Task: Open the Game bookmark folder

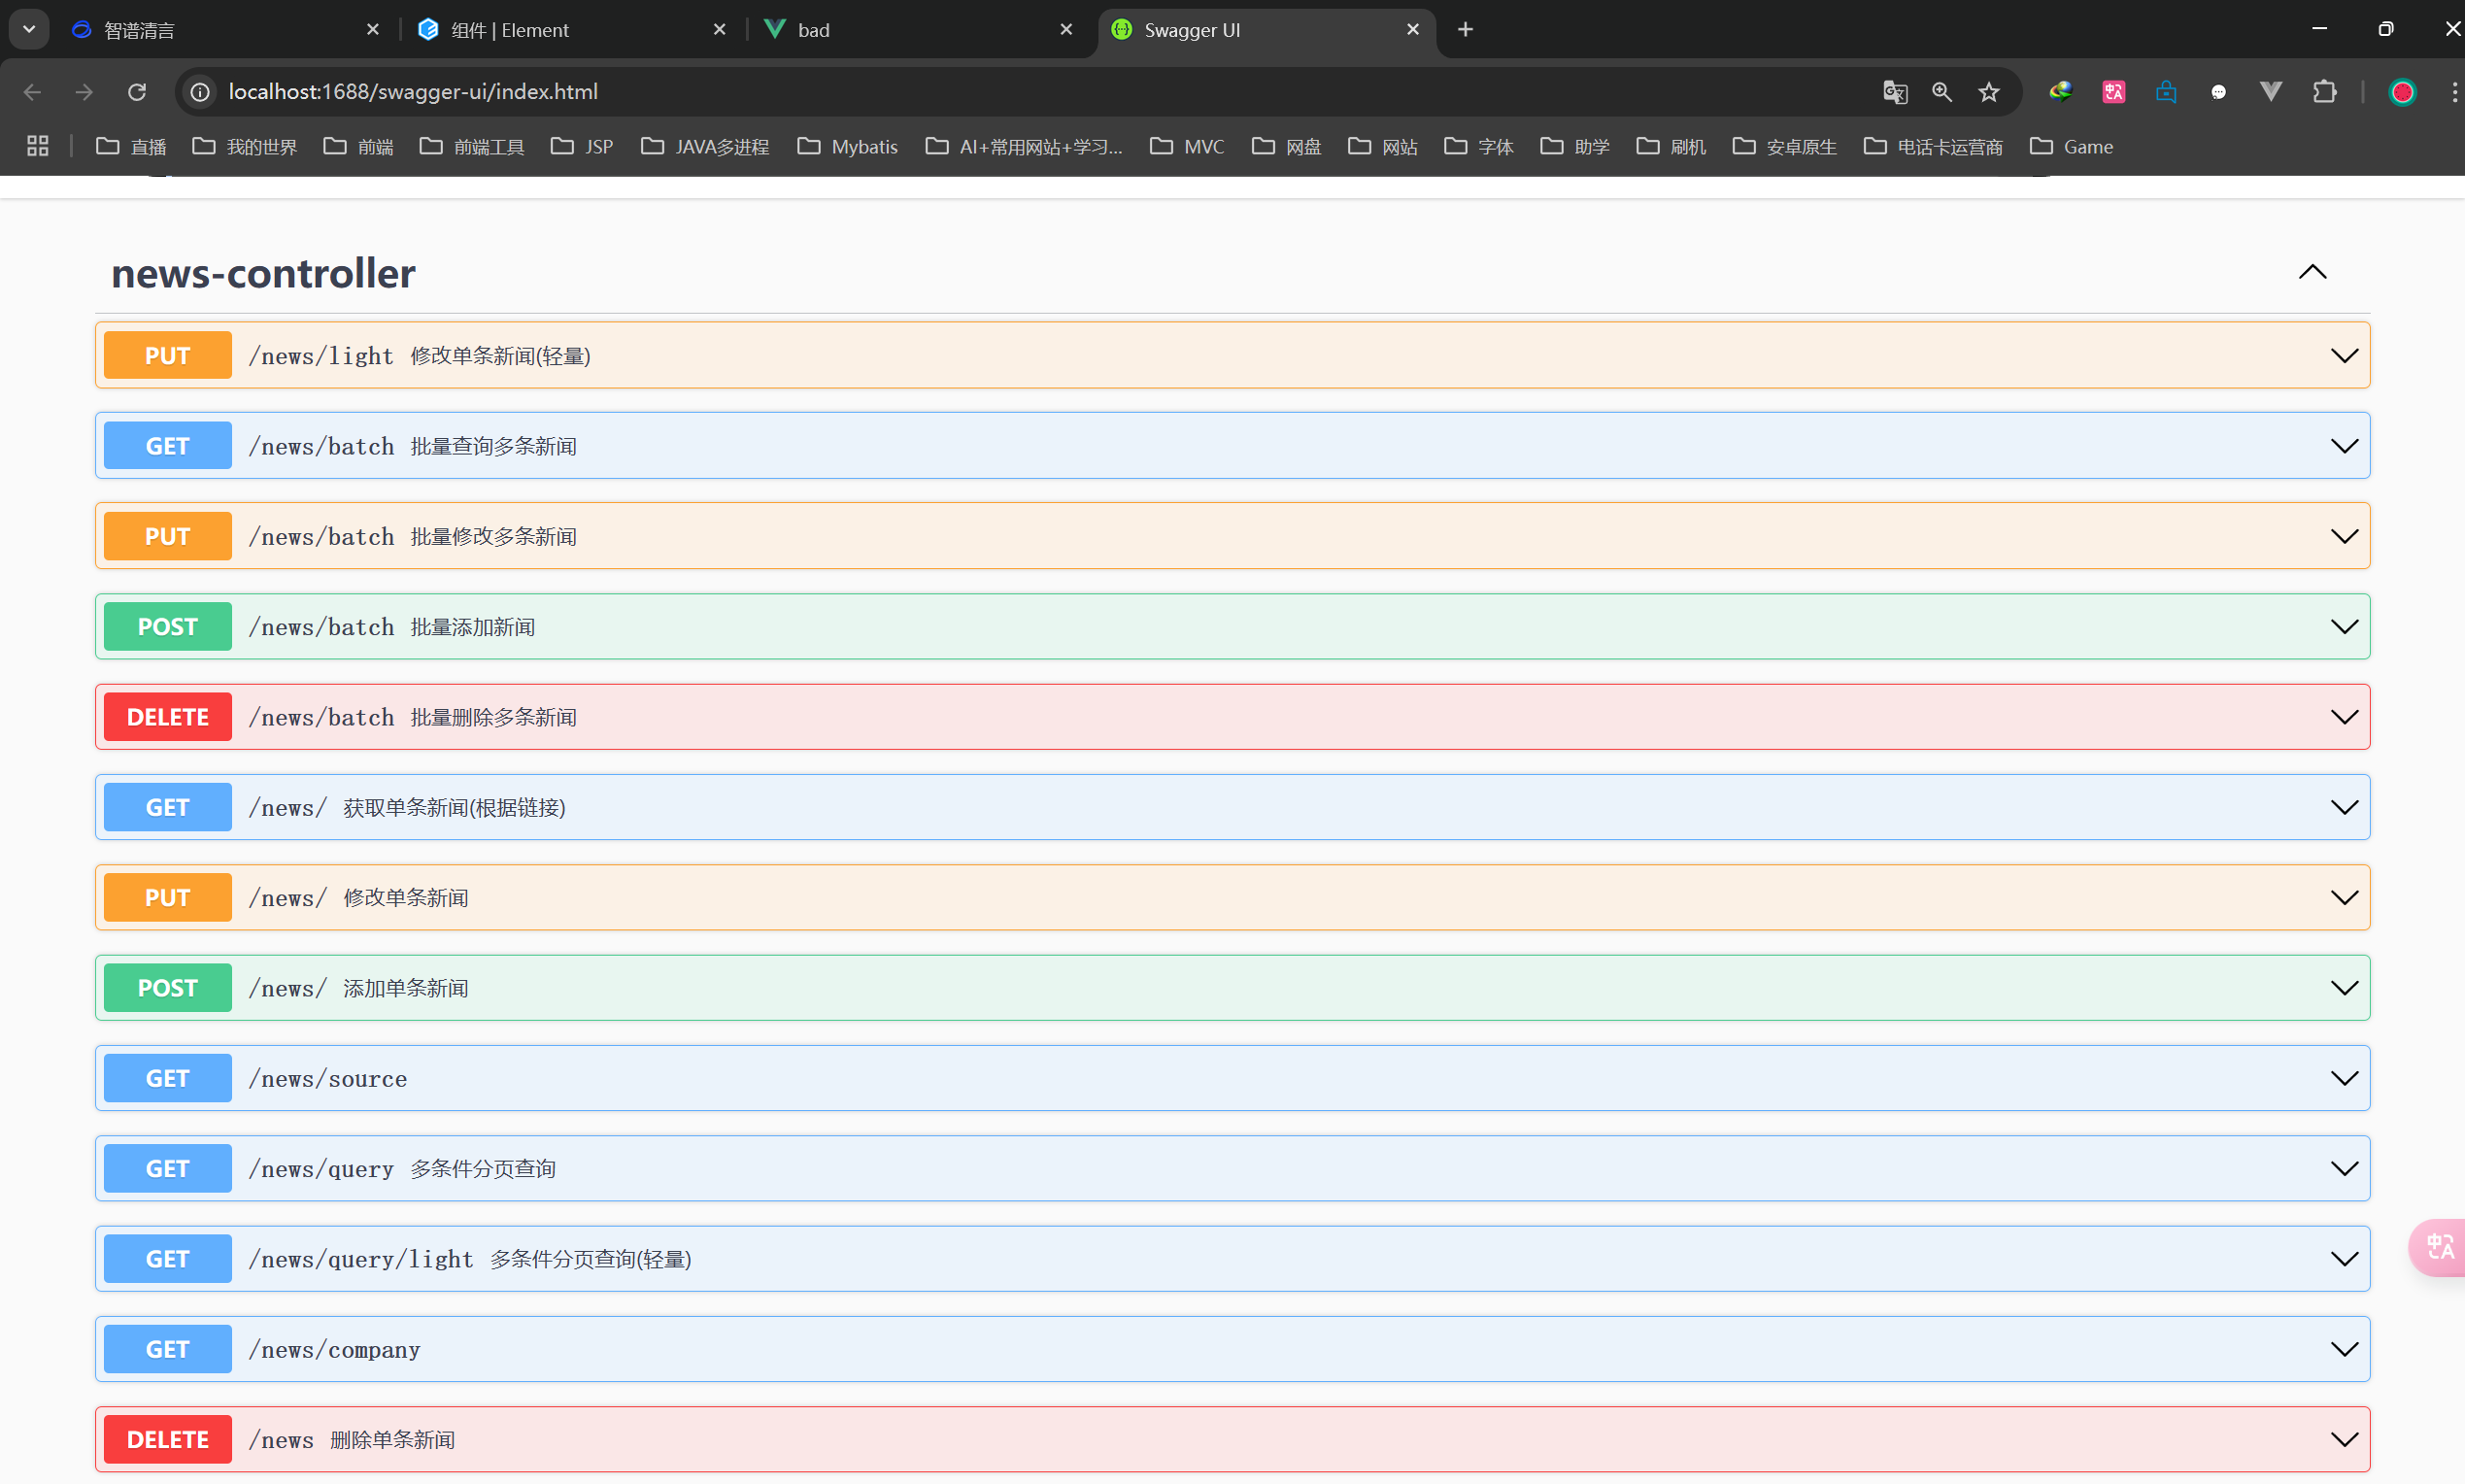Action: pyautogui.click(x=2072, y=147)
